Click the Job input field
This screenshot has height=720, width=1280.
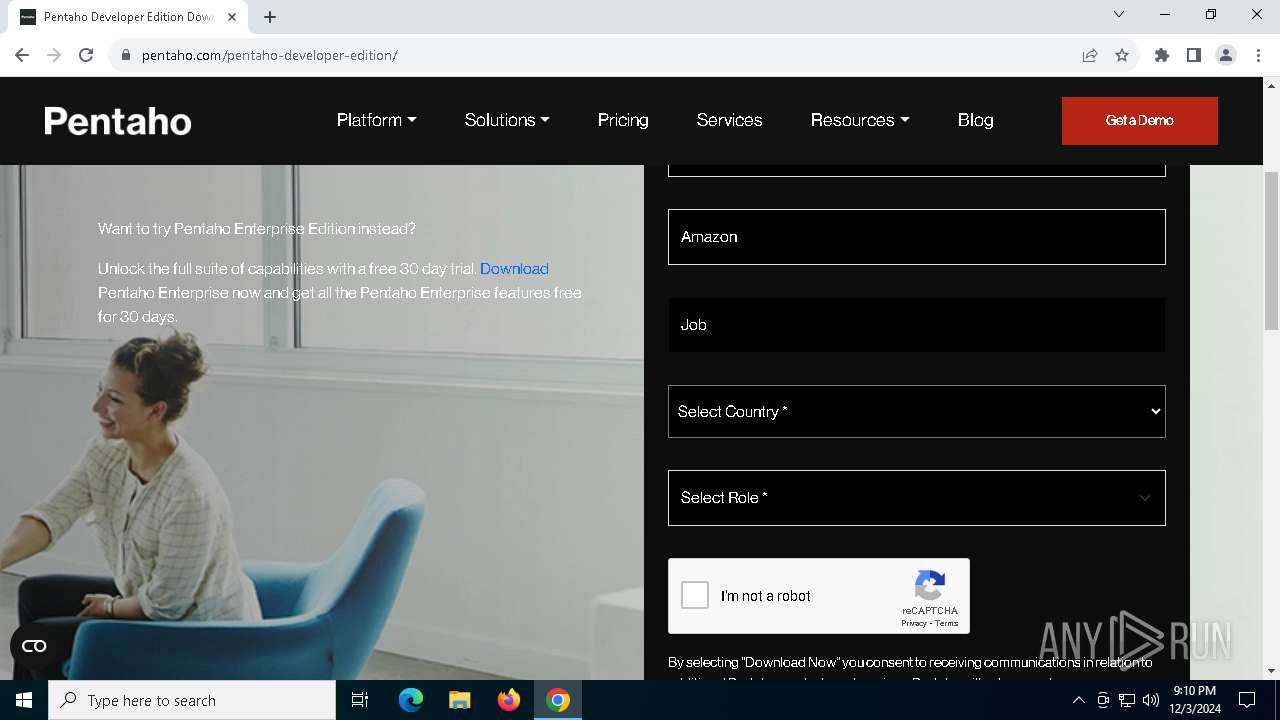[917, 325]
